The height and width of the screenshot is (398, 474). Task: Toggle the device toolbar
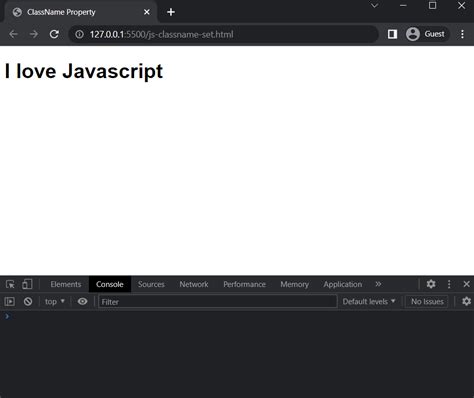coord(27,284)
